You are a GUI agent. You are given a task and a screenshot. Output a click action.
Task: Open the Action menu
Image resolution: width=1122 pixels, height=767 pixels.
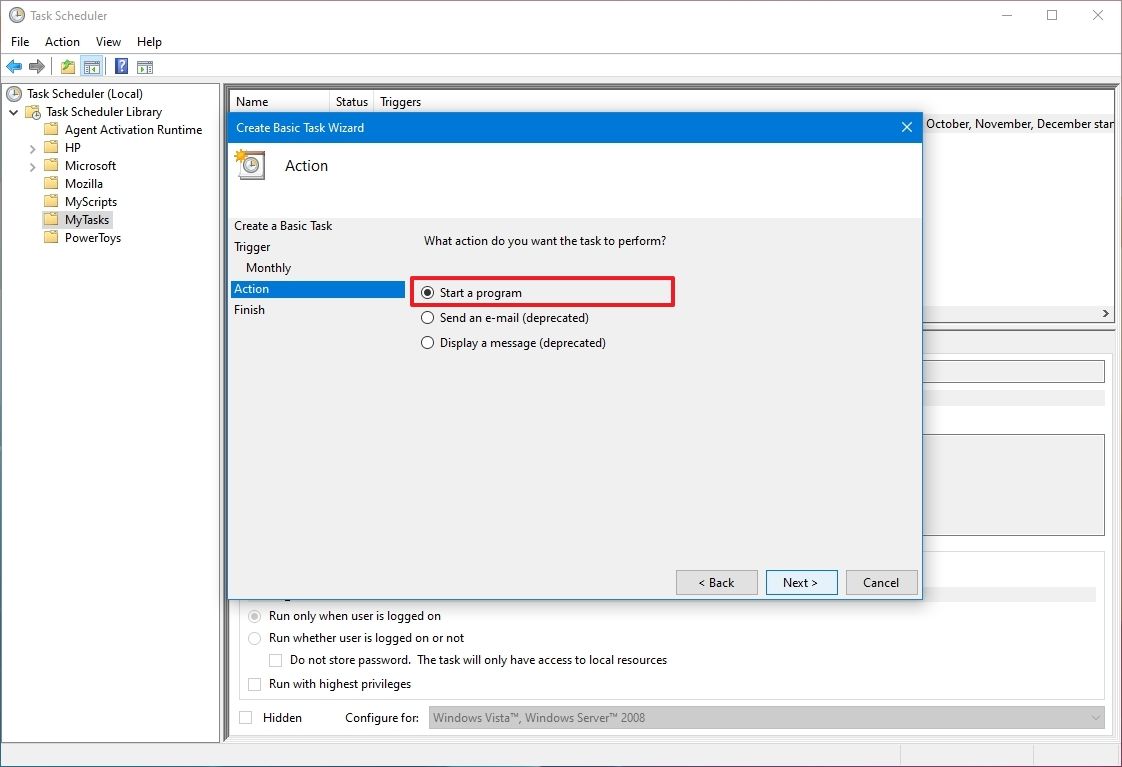click(62, 42)
